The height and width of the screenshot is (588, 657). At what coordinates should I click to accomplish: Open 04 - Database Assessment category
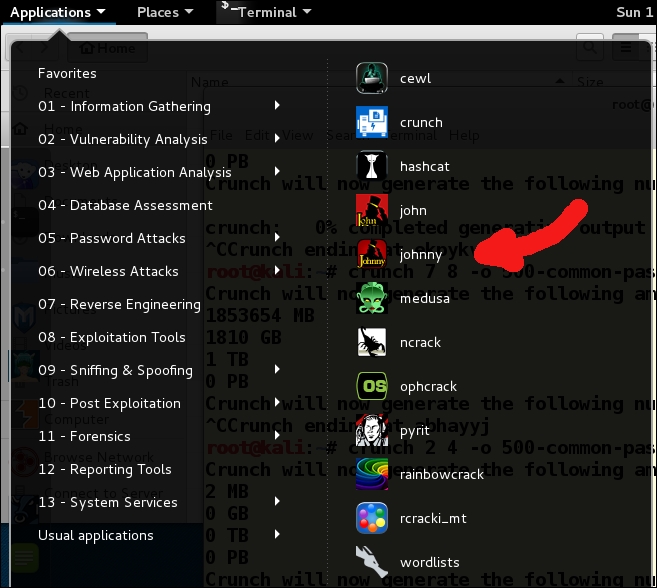(x=125, y=205)
